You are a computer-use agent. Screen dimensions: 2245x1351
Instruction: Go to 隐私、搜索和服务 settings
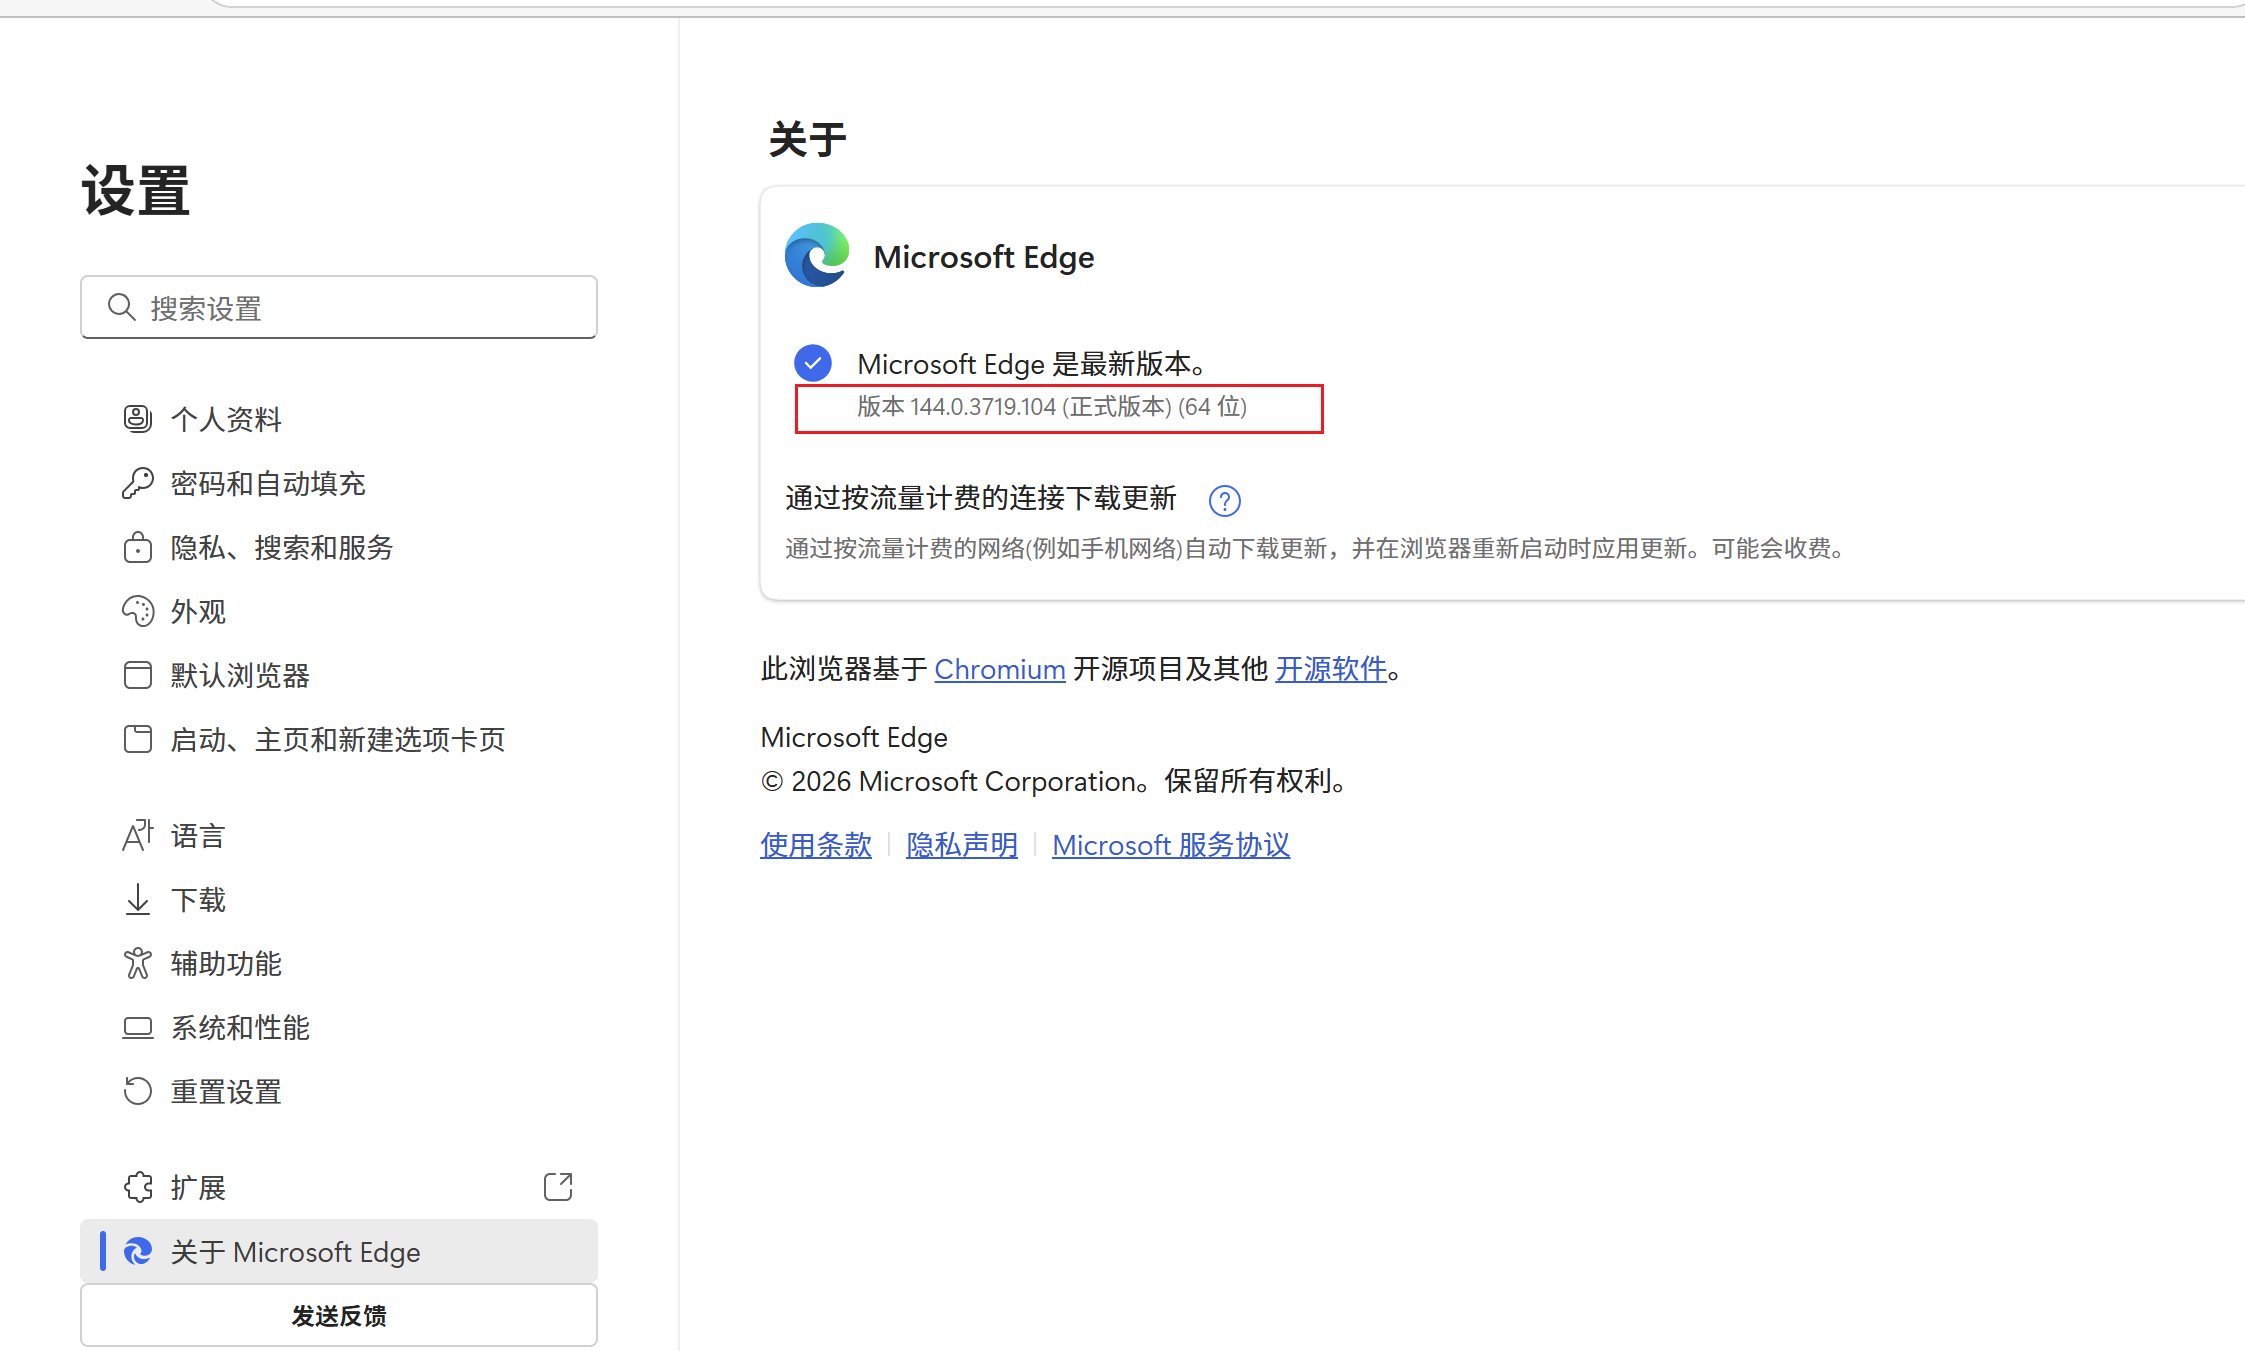pos(282,547)
